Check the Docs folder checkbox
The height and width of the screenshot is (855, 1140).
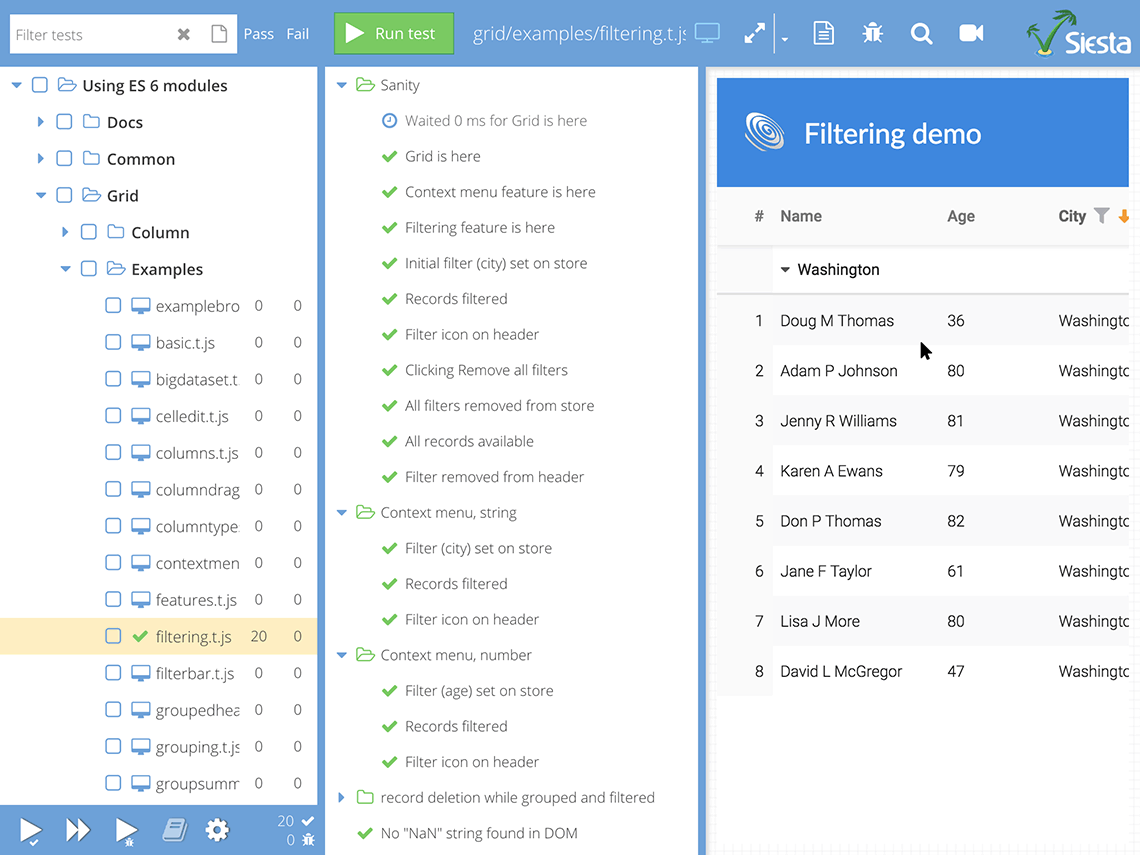click(x=65, y=122)
